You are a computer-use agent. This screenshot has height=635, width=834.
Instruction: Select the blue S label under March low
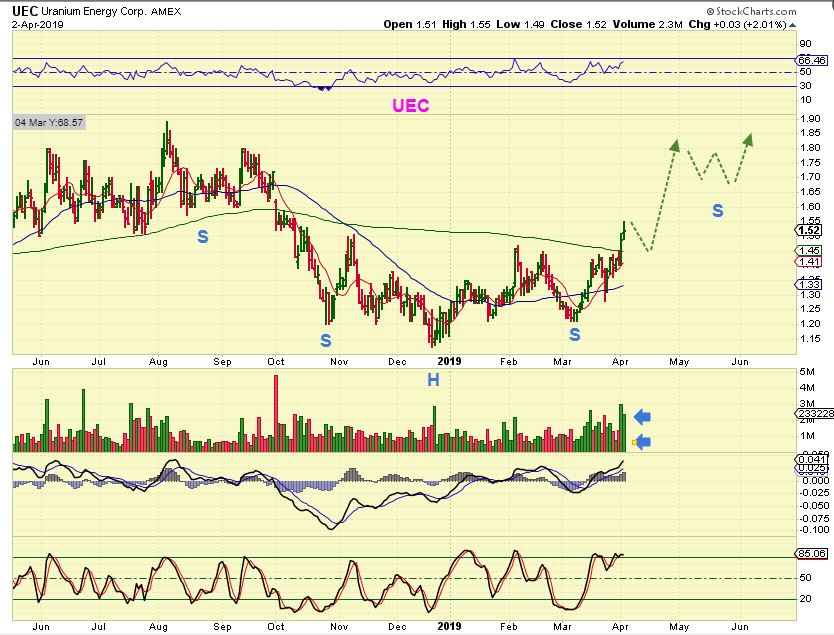point(575,336)
